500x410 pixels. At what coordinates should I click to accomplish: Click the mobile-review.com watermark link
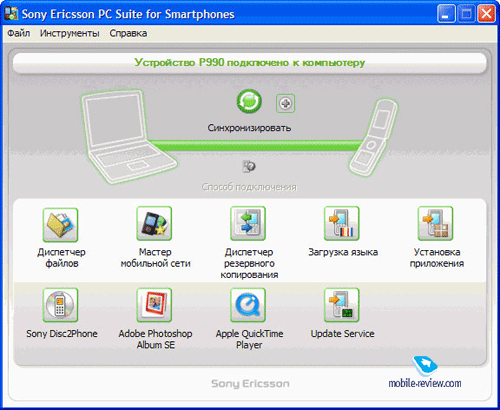click(425, 383)
